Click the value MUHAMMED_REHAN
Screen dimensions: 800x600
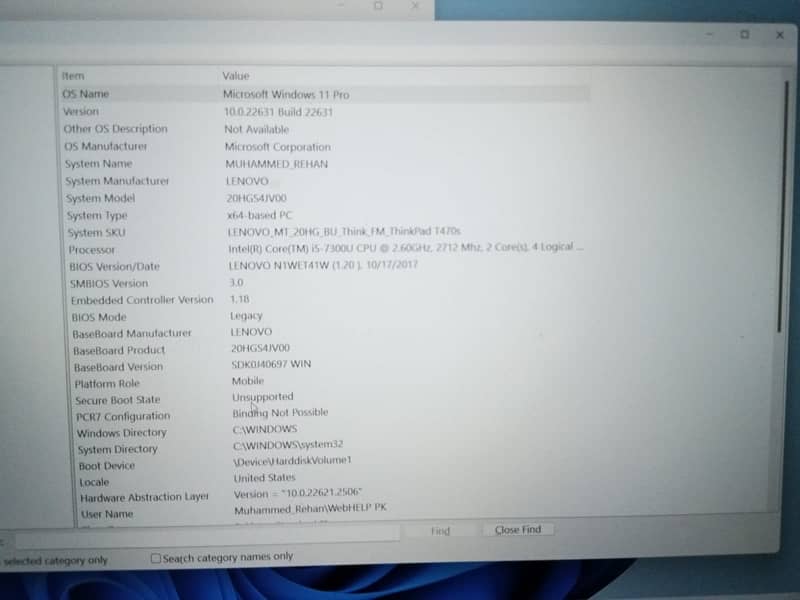(277, 164)
